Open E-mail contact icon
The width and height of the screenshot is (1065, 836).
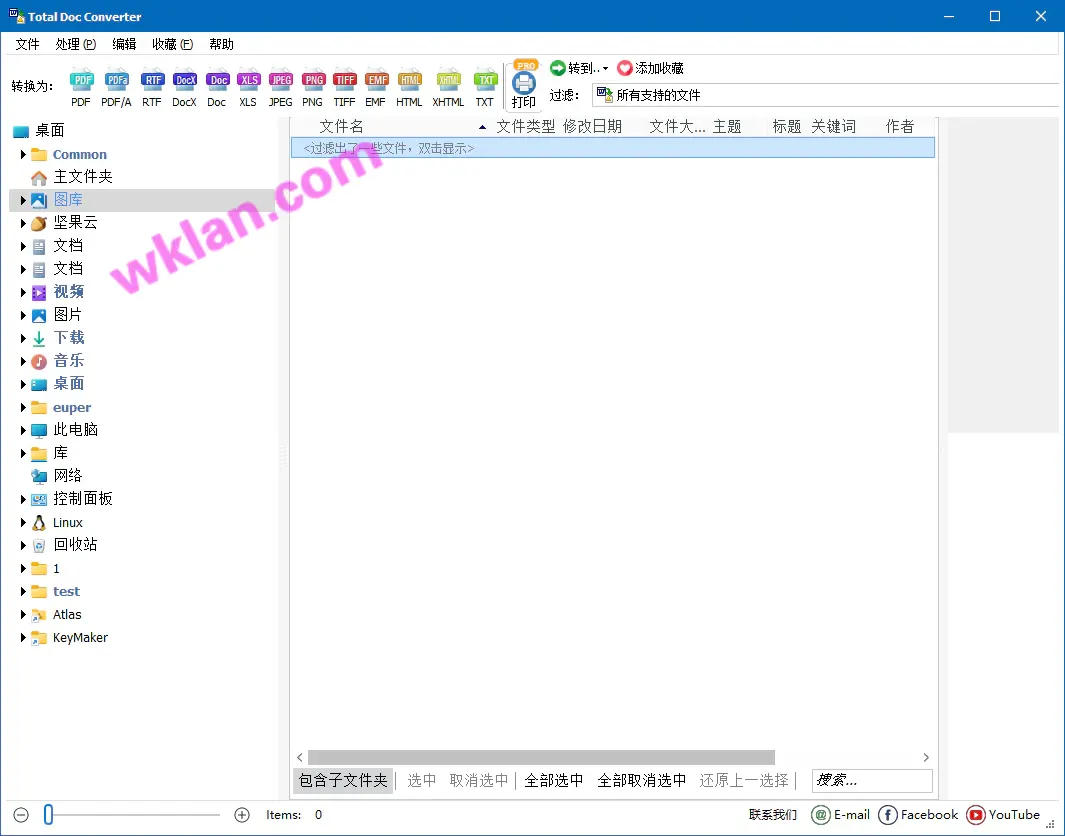pos(820,814)
